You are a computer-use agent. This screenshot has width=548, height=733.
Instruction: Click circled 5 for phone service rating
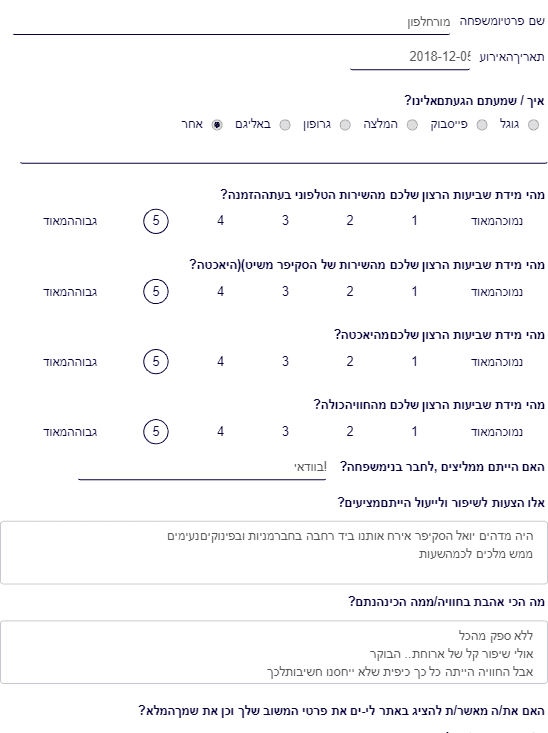point(156,221)
